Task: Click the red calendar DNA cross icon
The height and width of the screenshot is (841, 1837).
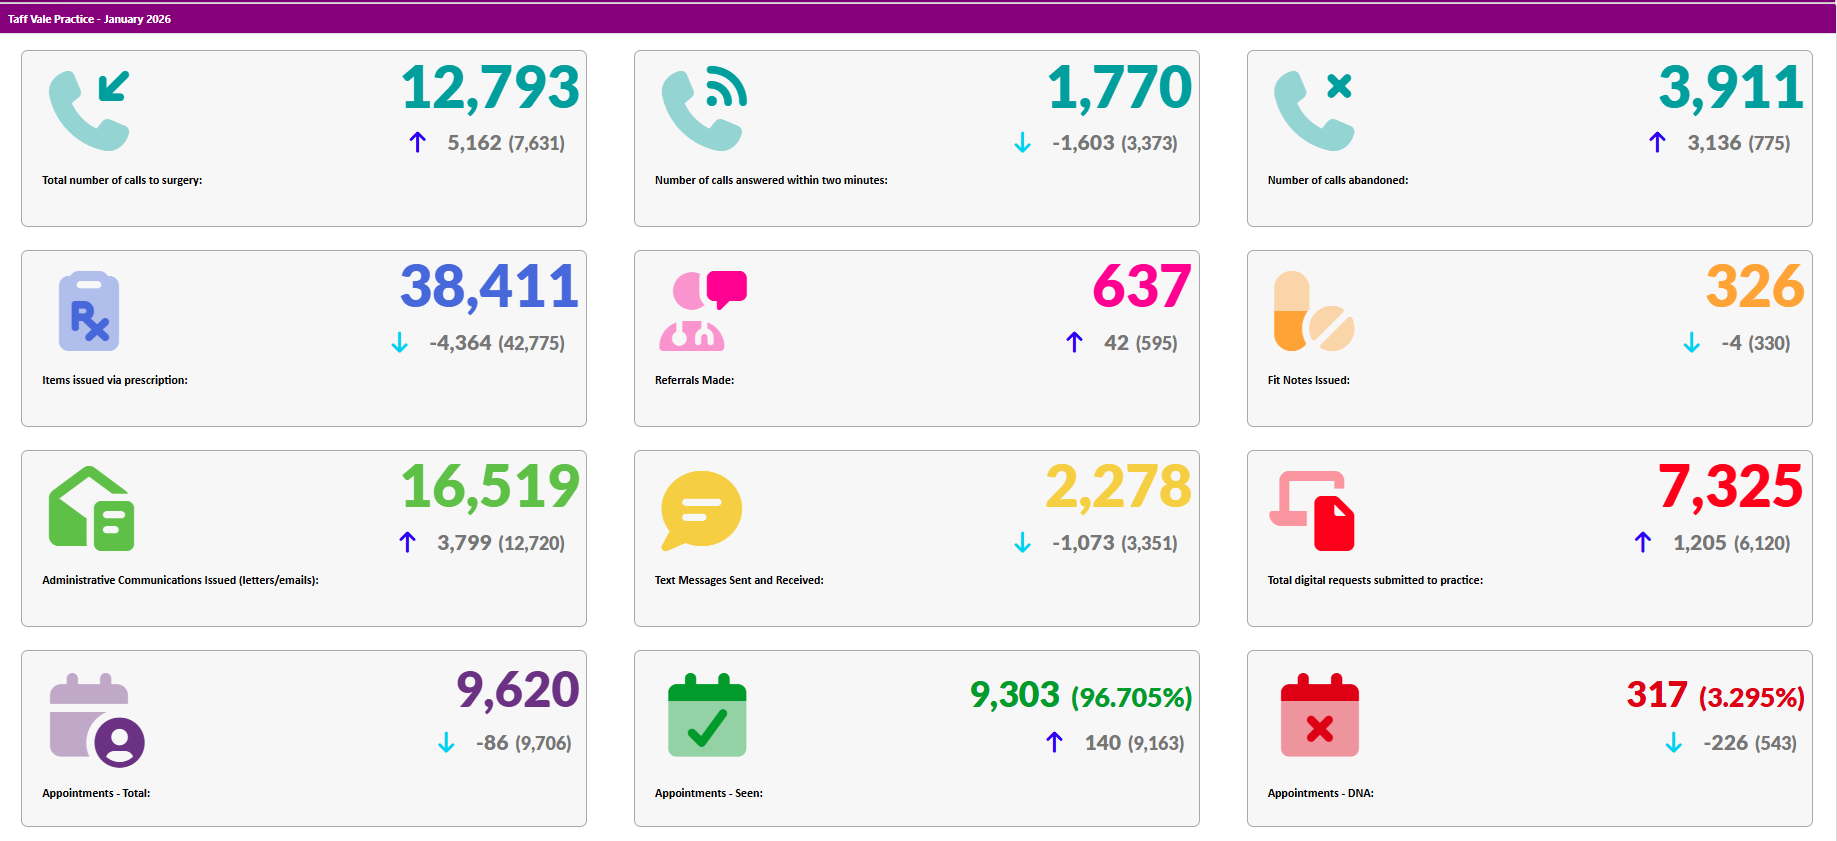Action: pos(1319,716)
